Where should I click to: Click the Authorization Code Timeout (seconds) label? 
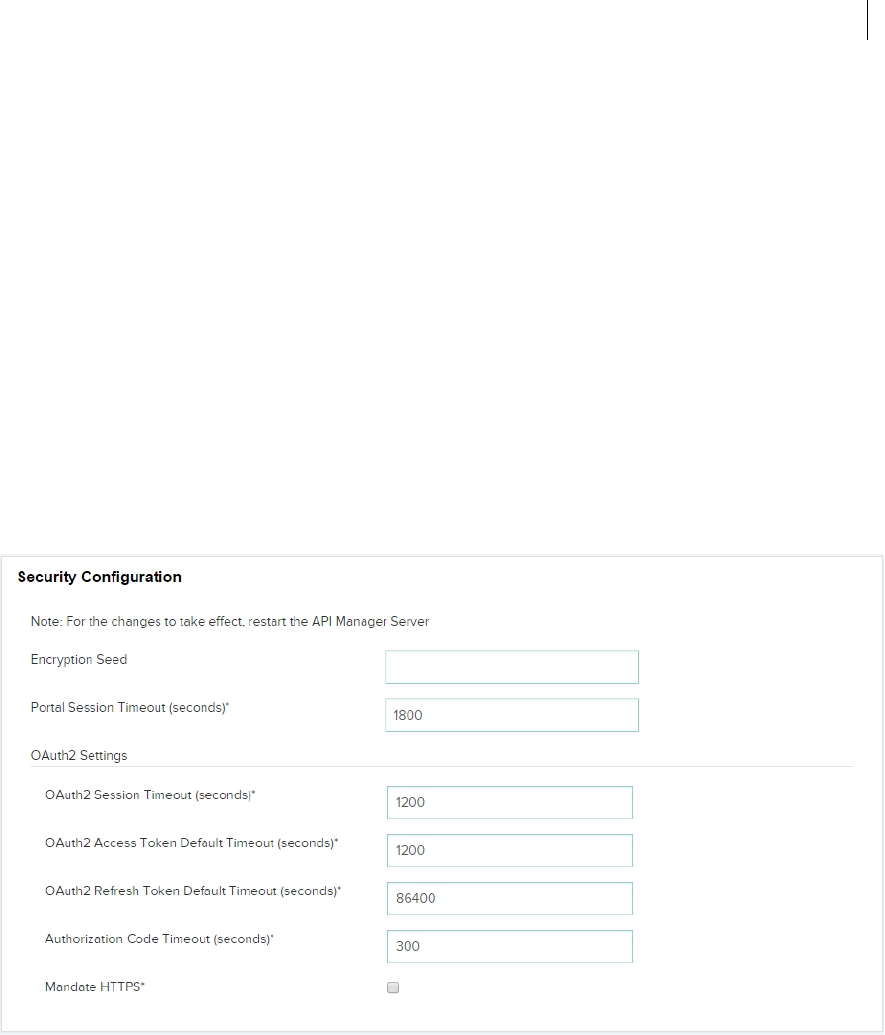click(x=160, y=939)
